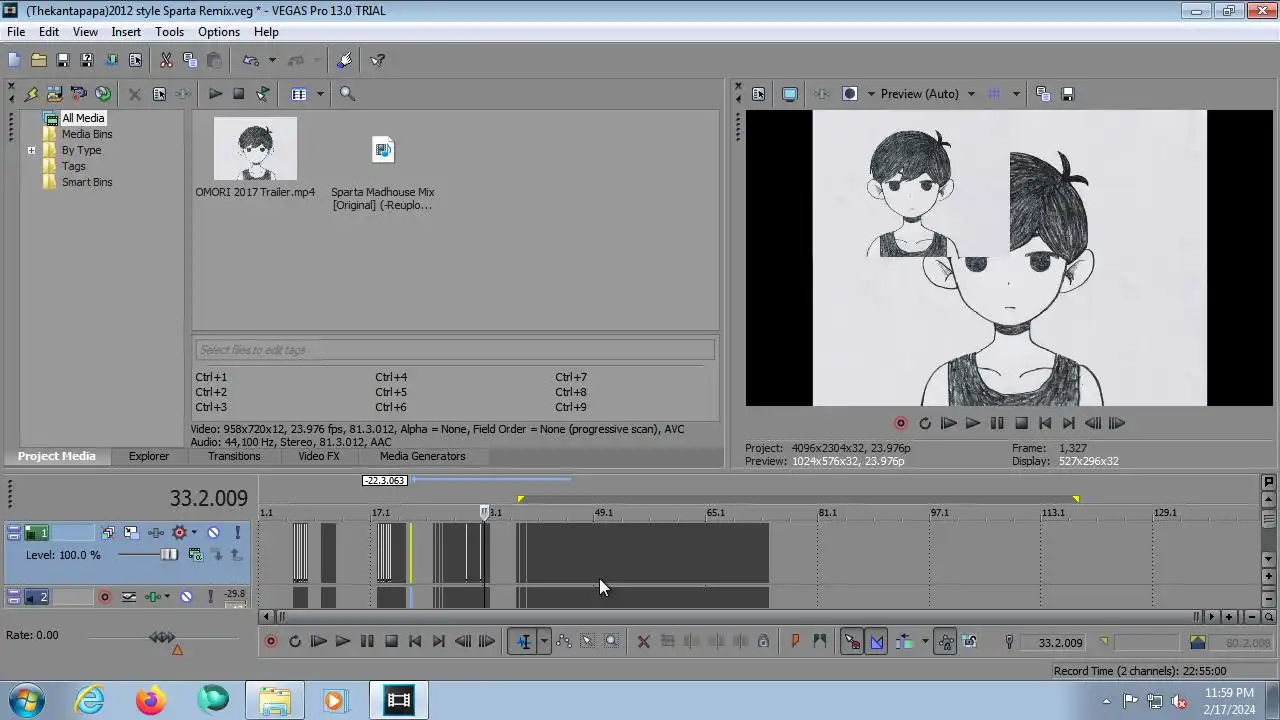
Task: Open the Options menu
Action: [x=218, y=32]
